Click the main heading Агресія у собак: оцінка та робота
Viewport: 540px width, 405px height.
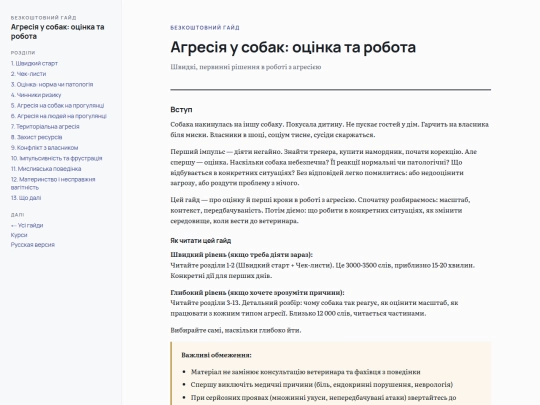(x=293, y=47)
